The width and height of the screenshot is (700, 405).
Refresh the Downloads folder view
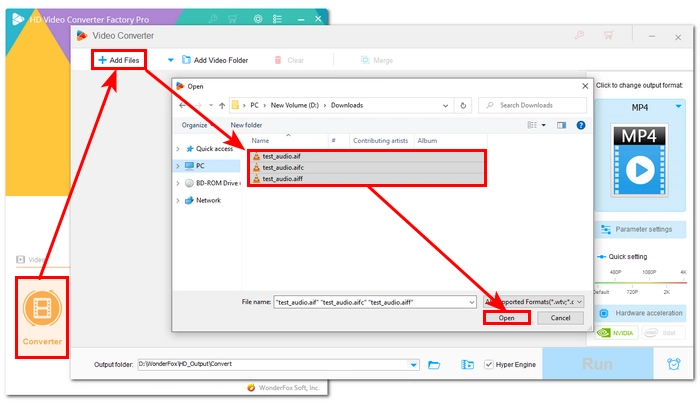click(x=463, y=106)
